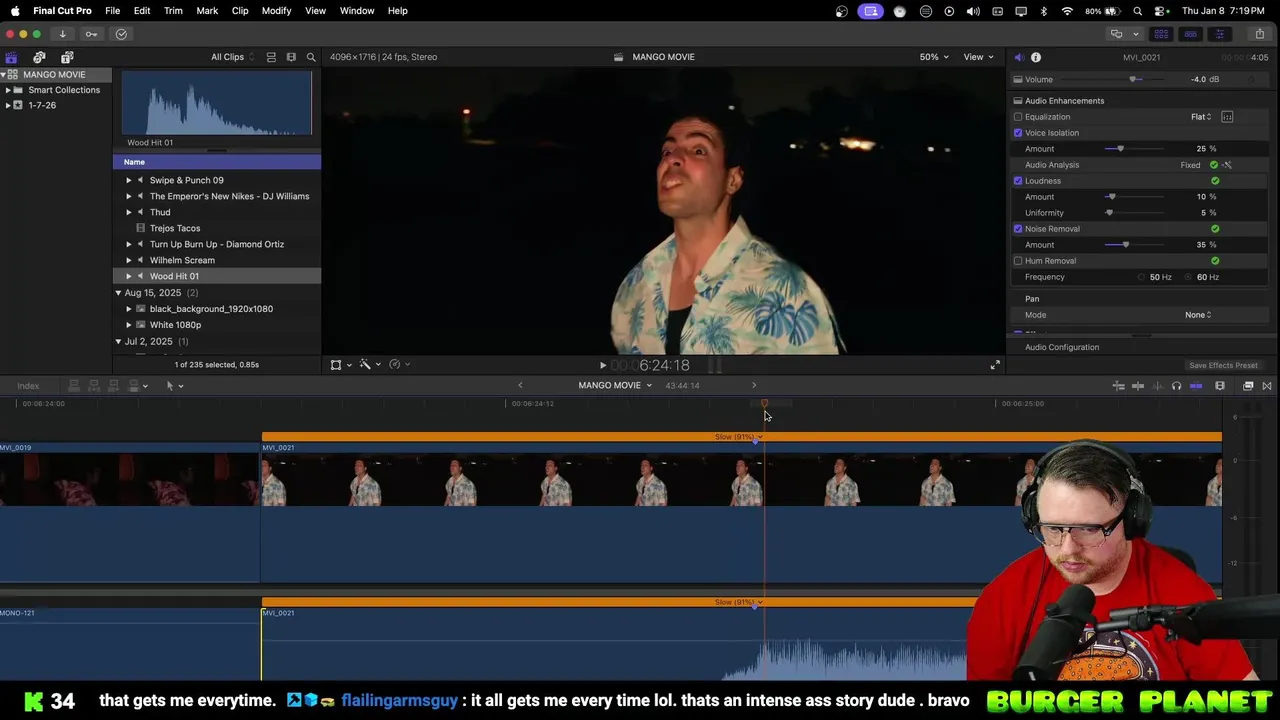Open the equalizer controls button
The width and height of the screenshot is (1280, 720).
pos(1227,117)
